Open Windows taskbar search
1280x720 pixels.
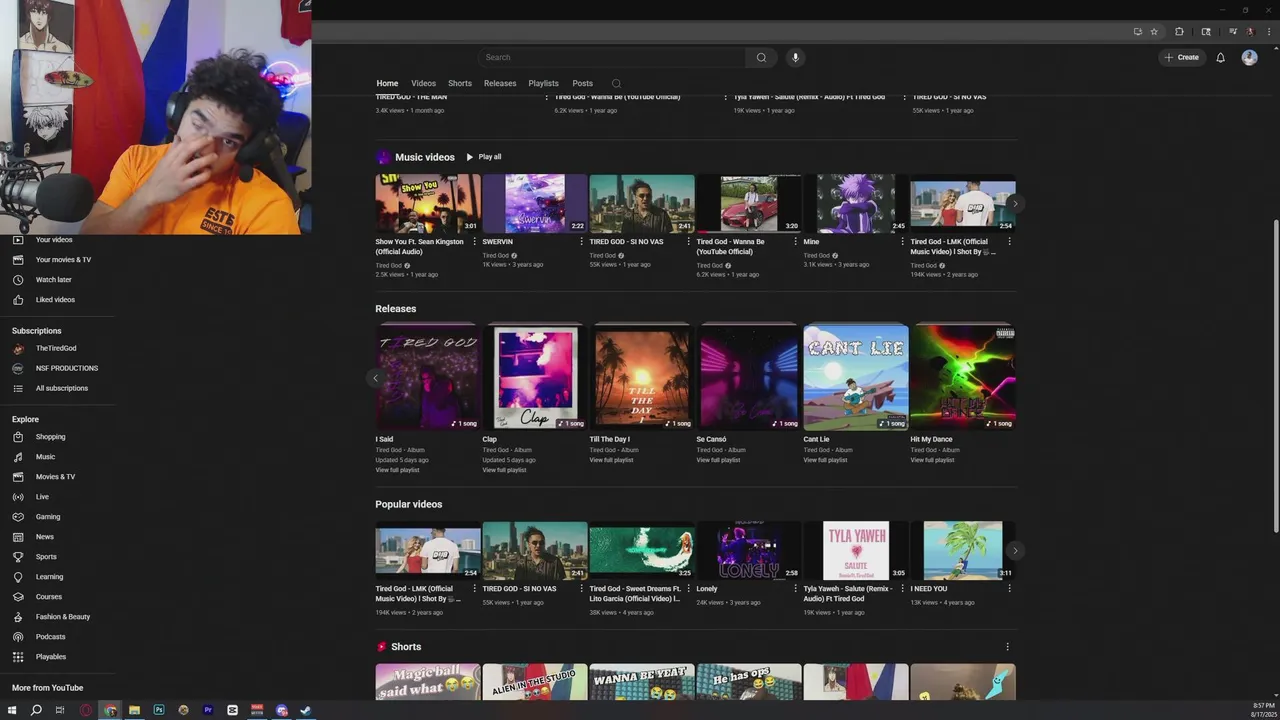pos(36,710)
